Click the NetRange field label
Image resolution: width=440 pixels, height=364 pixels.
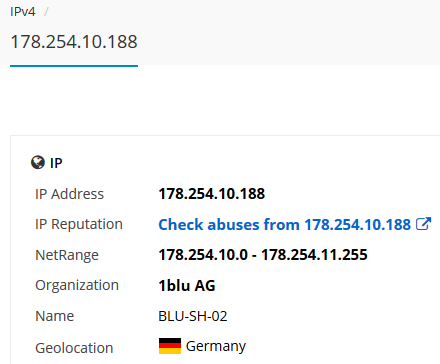(x=67, y=255)
